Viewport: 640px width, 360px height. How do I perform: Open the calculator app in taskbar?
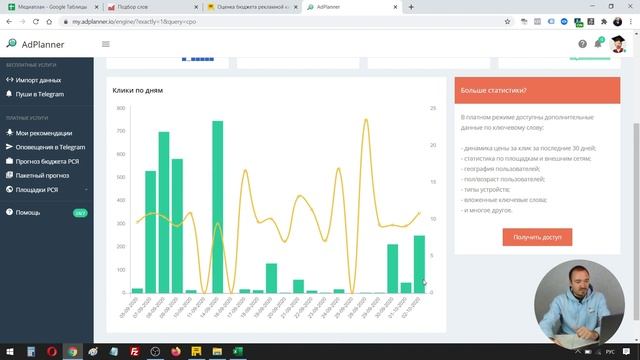click(x=31, y=351)
